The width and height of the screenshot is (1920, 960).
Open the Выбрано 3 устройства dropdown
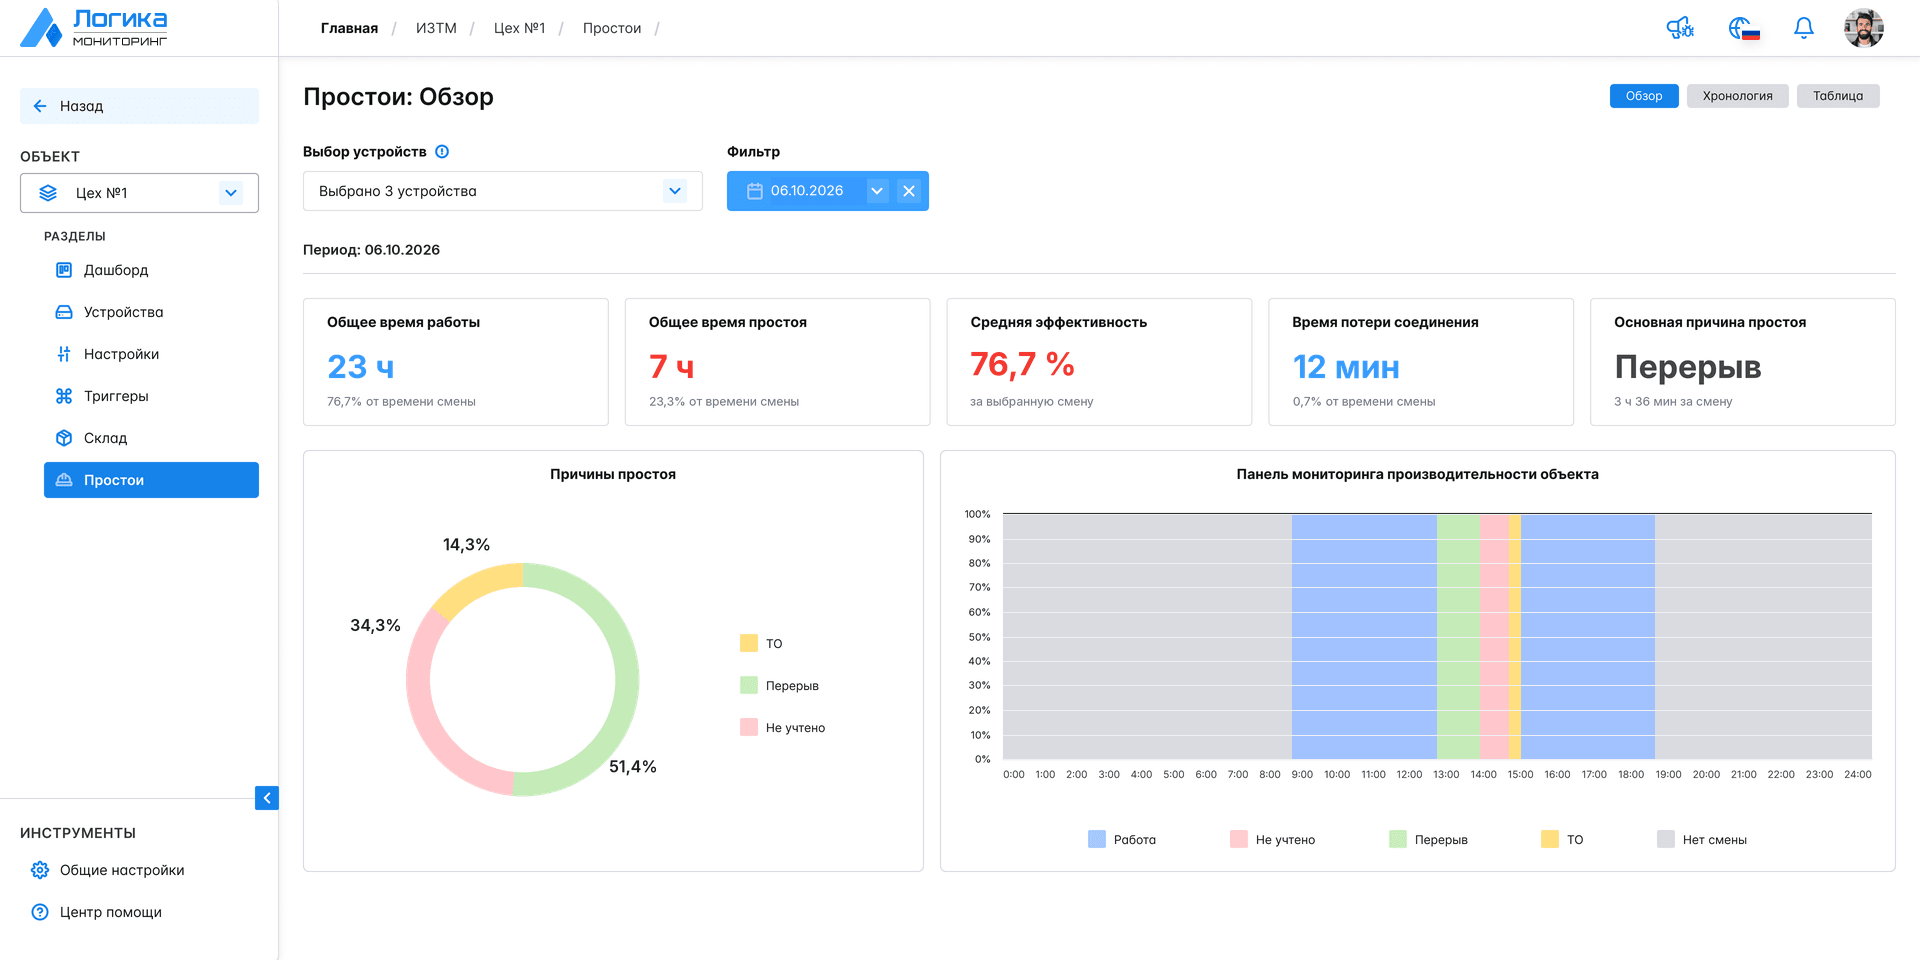coord(502,191)
